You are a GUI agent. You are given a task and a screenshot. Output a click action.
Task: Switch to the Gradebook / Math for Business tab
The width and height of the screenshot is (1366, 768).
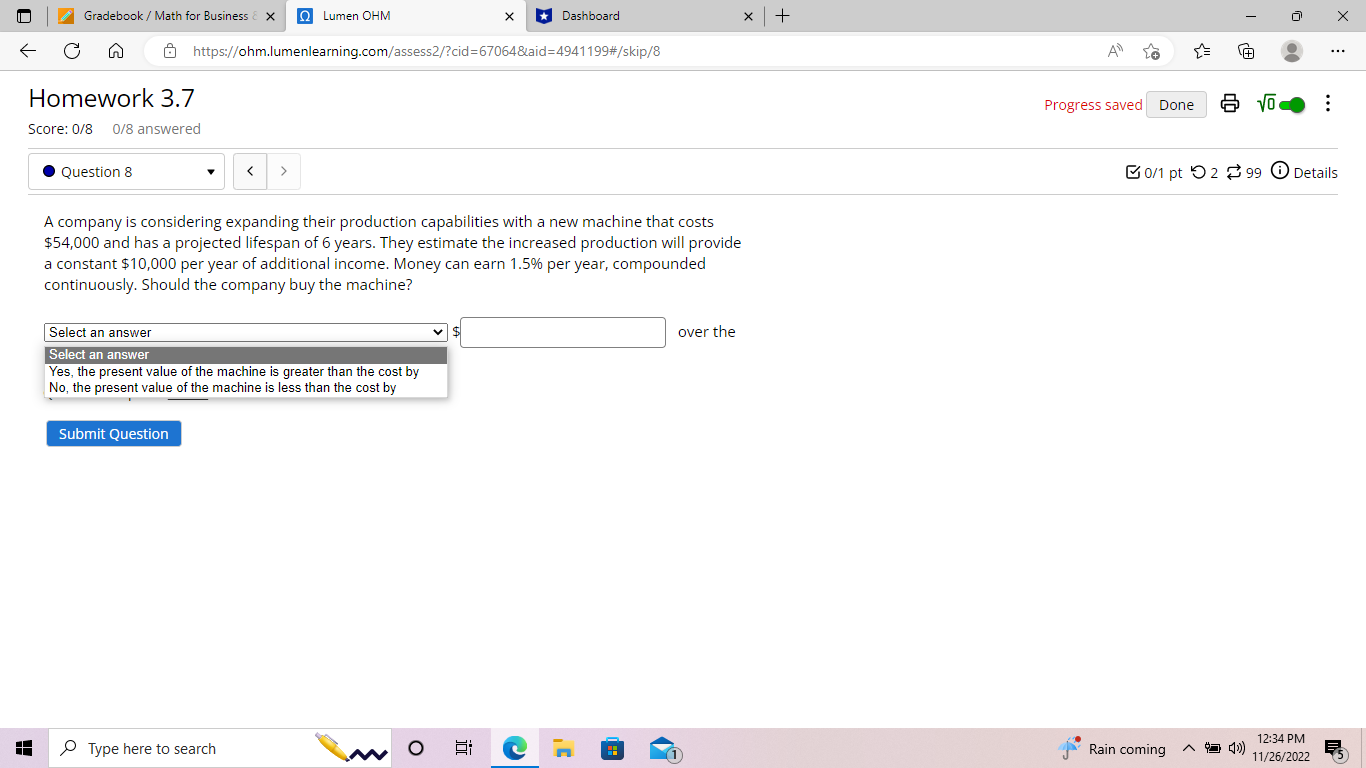click(x=164, y=16)
